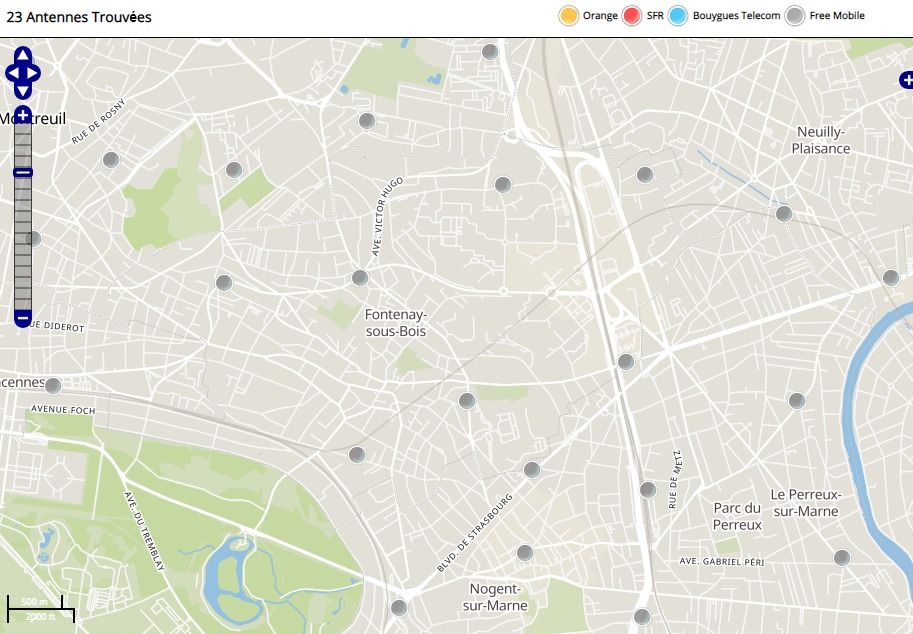Toggle SFR operator red circle
The height and width of the screenshot is (634, 913).
tap(632, 16)
